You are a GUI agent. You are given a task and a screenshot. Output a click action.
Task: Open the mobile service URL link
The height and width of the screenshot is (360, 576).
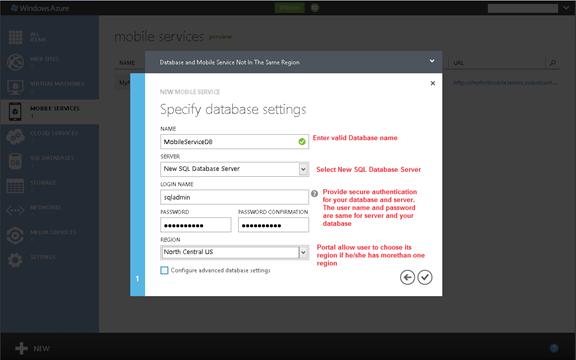pyautogui.click(x=505, y=83)
